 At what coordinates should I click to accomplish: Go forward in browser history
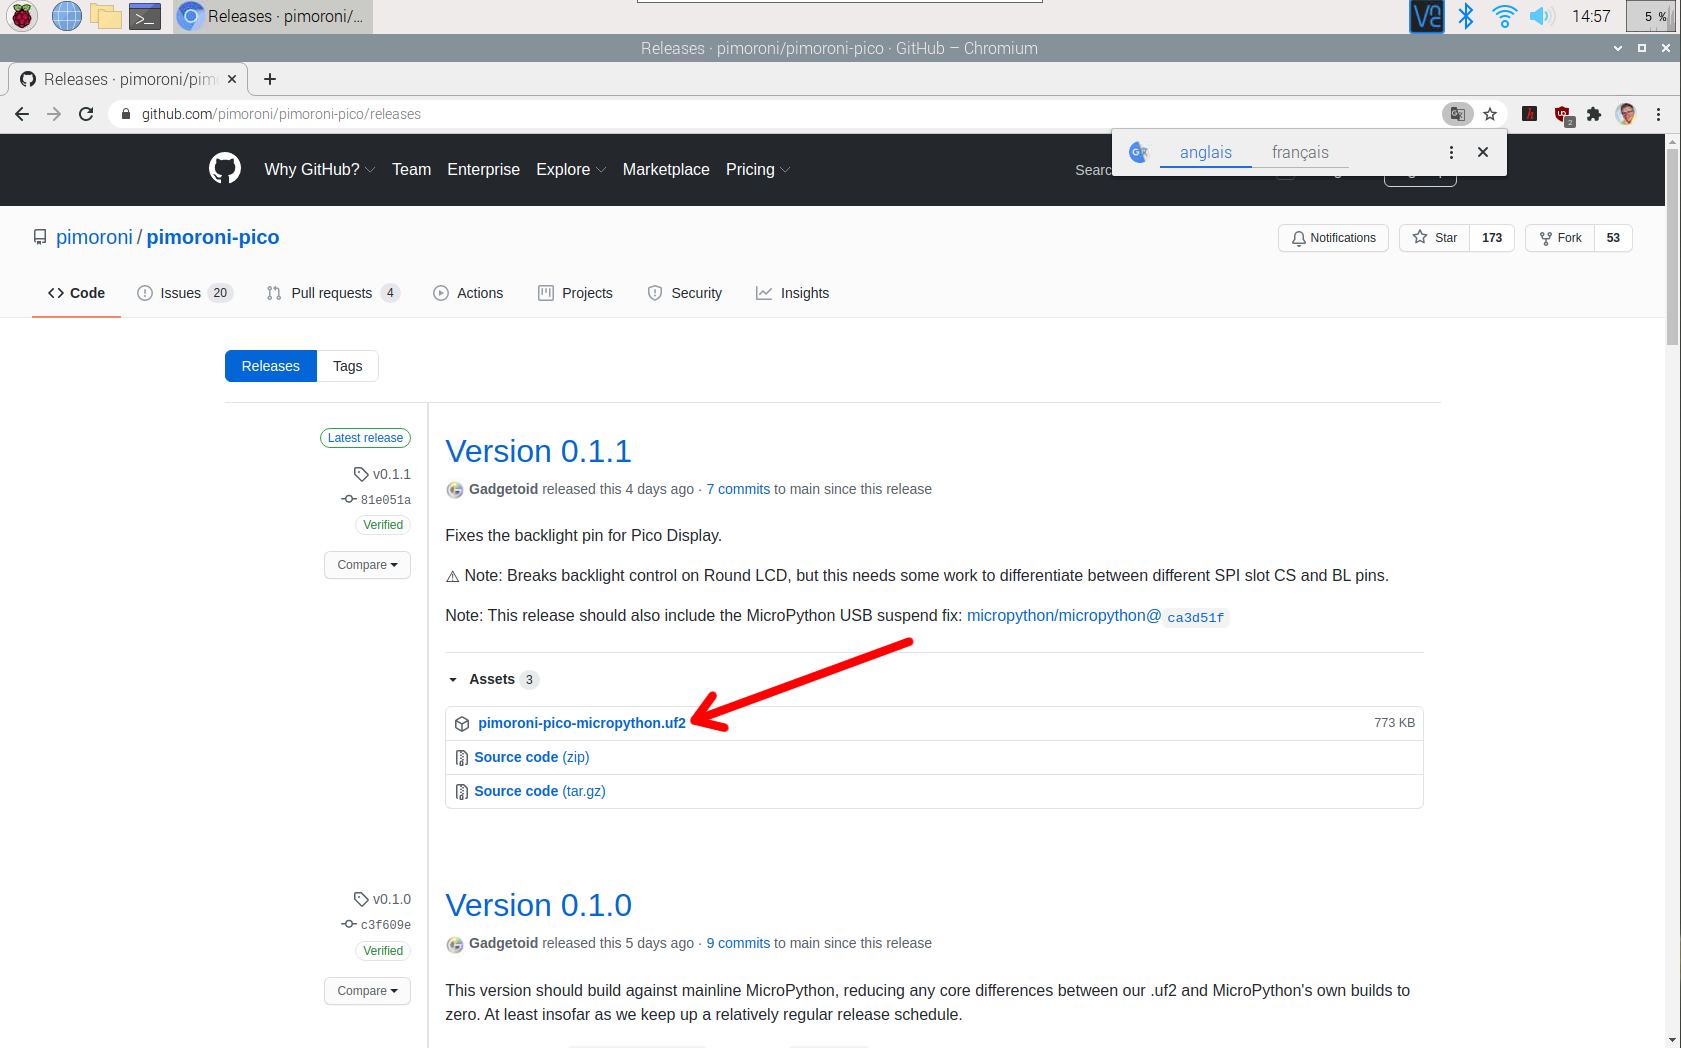[x=54, y=114]
